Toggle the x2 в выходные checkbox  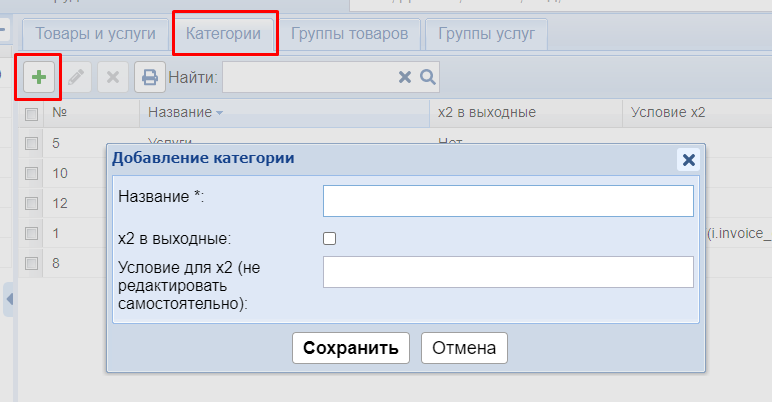(x=330, y=239)
